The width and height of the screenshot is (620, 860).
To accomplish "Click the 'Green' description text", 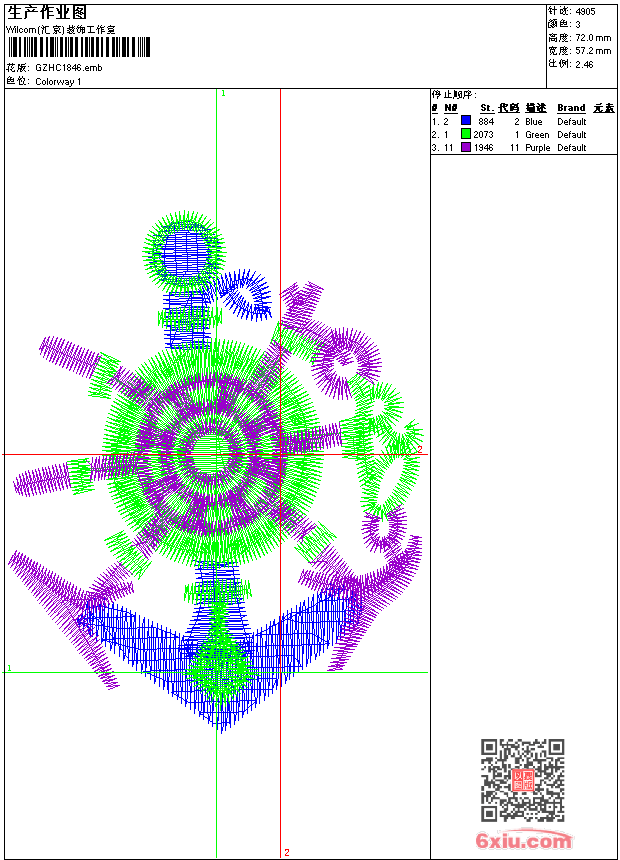I will (x=537, y=135).
